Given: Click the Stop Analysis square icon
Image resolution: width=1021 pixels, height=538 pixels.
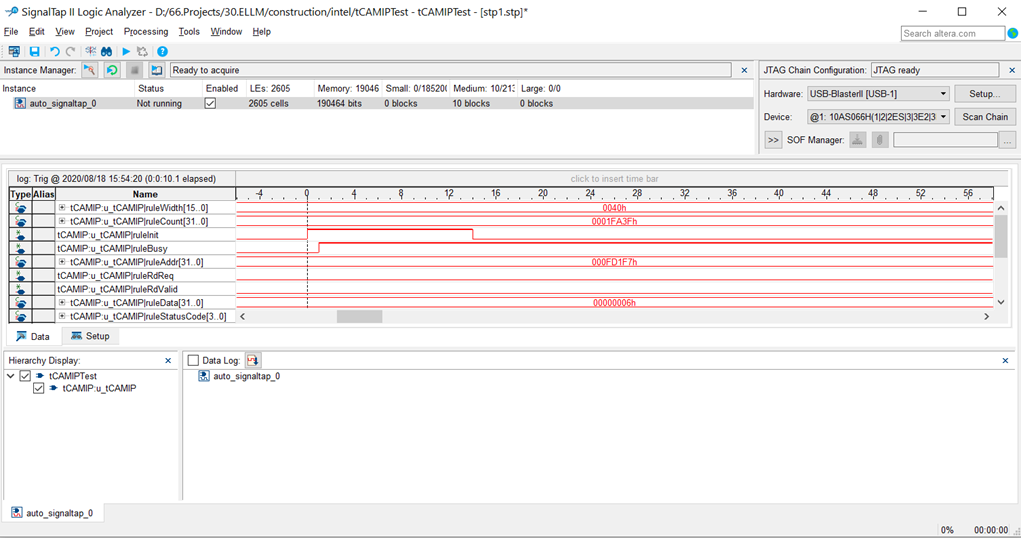Looking at the screenshot, I should (x=134, y=70).
